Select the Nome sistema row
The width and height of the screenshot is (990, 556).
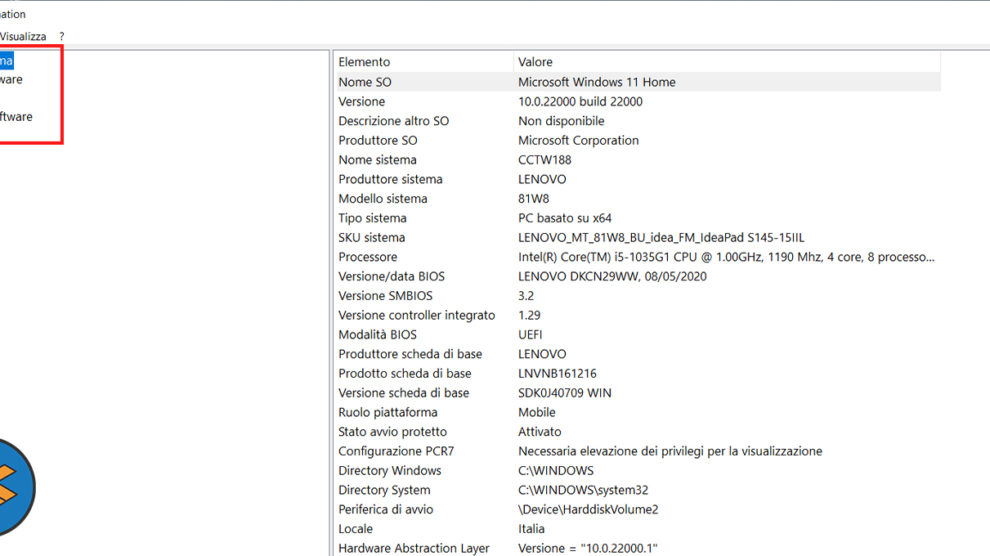coord(377,160)
